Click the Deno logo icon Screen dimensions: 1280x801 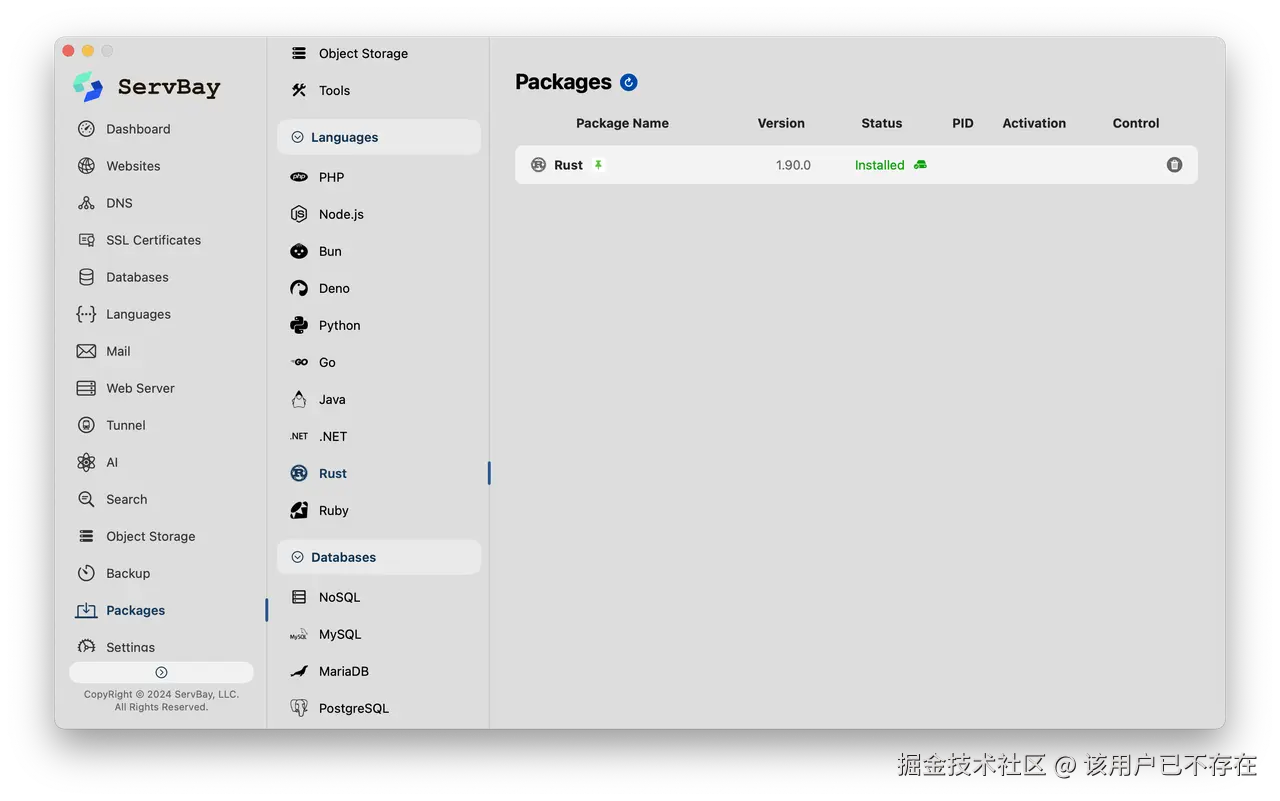coord(299,288)
